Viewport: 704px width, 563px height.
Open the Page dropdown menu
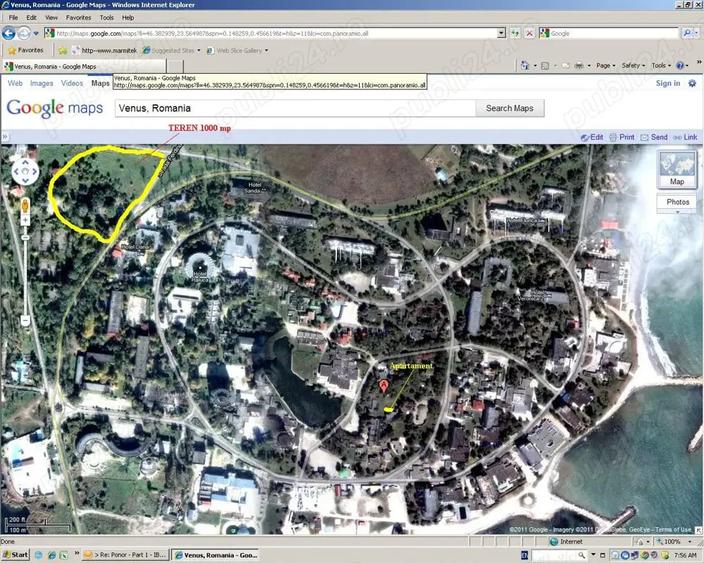click(x=605, y=66)
